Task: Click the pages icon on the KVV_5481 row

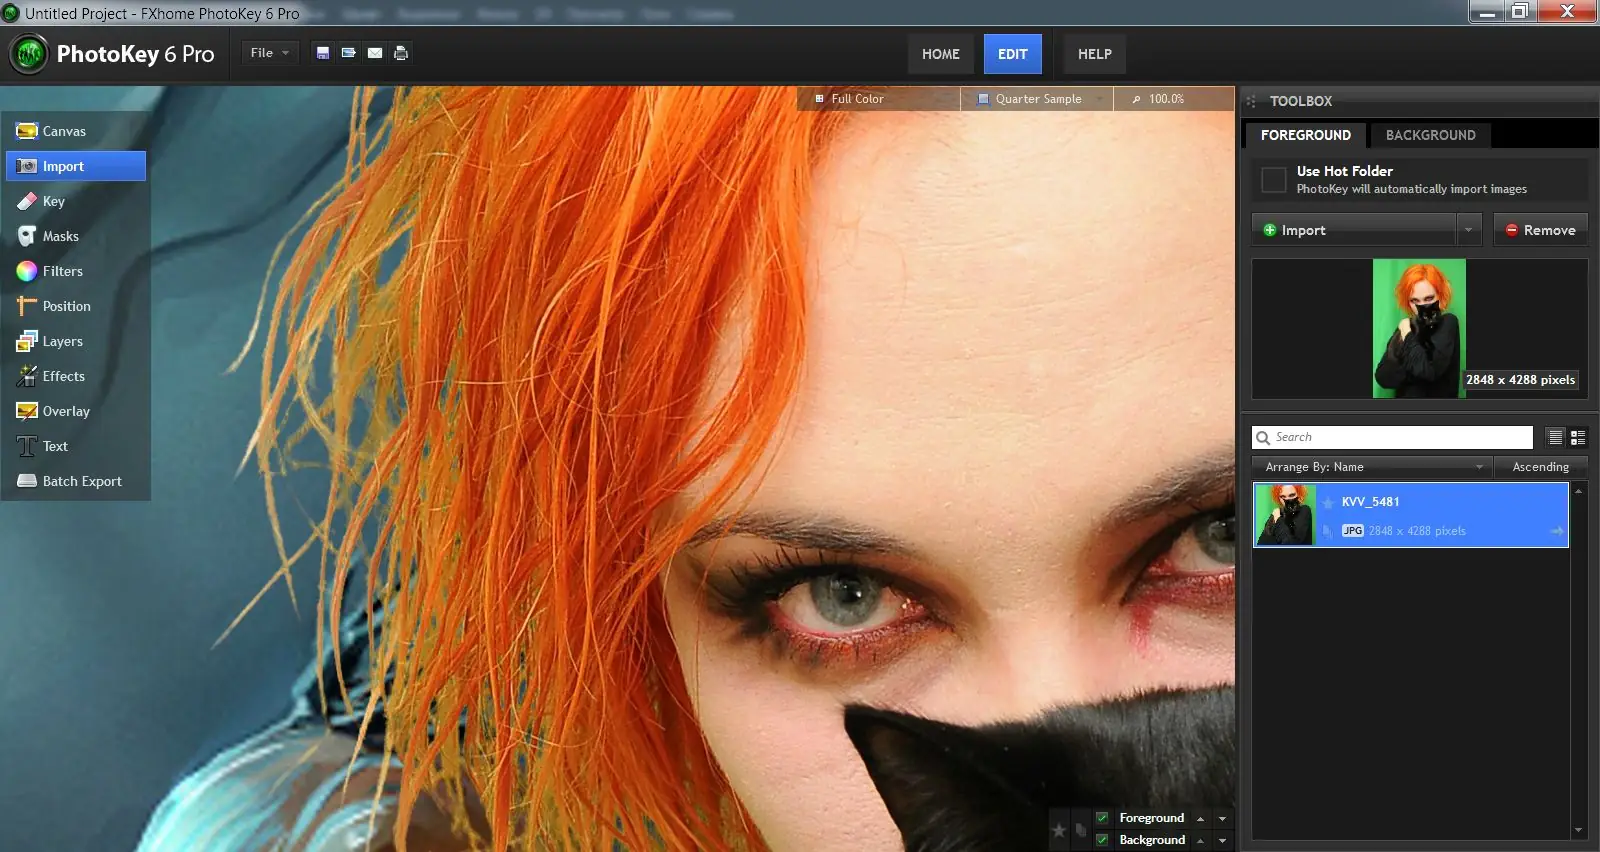Action: click(1328, 531)
